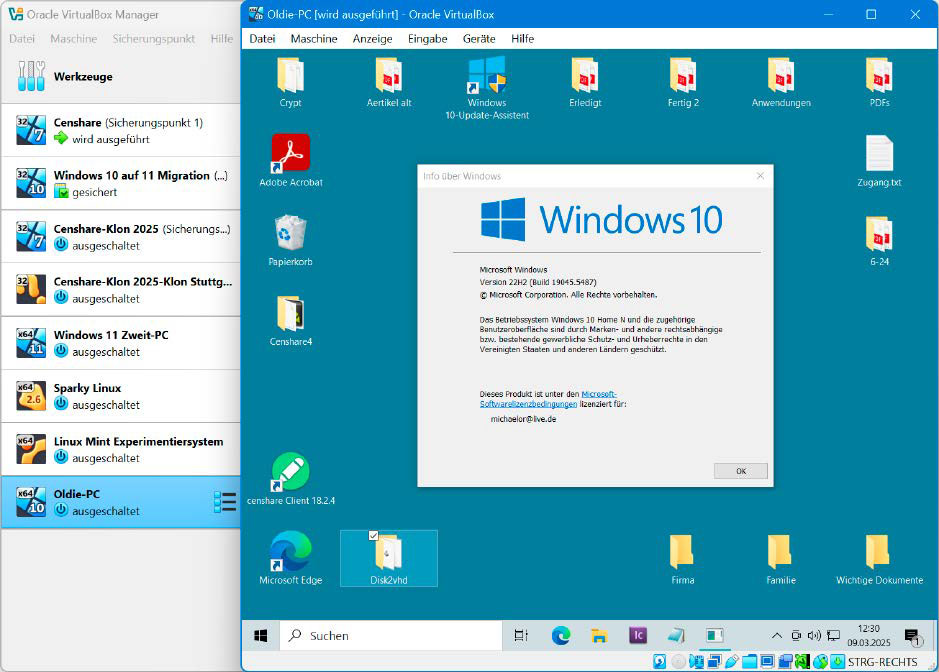The width and height of the screenshot is (939, 672).
Task: Expand the hidden system tray icons chevron
Action: [x=776, y=635]
